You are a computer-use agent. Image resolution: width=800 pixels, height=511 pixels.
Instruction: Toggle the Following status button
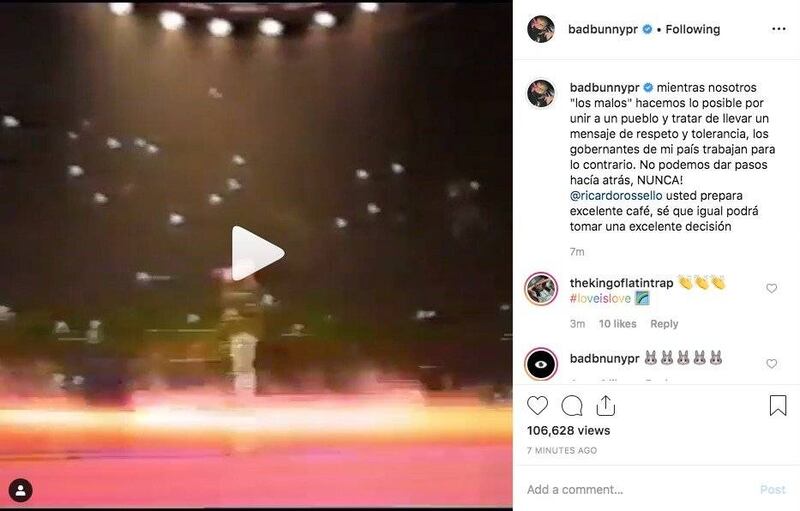click(692, 30)
